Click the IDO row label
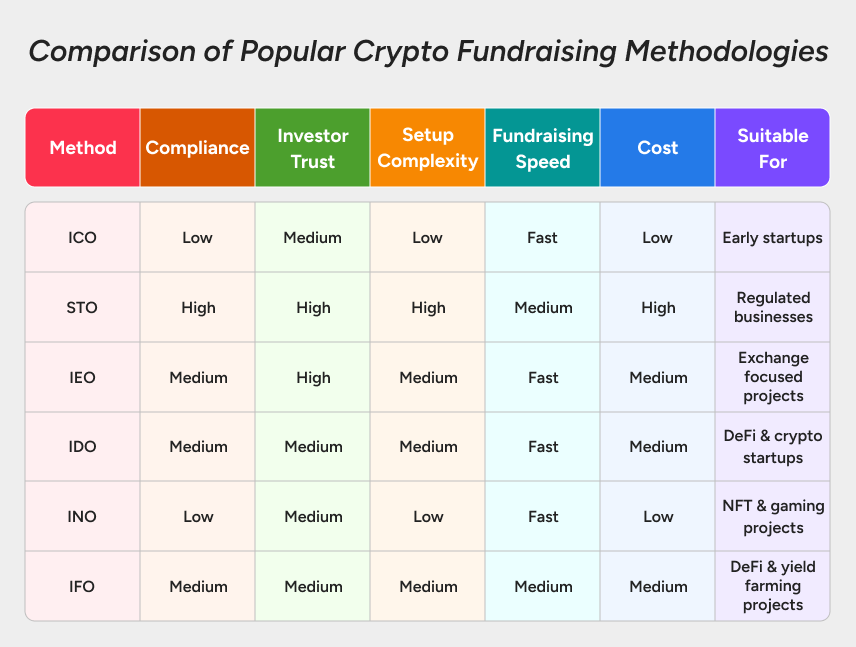 pos(83,447)
